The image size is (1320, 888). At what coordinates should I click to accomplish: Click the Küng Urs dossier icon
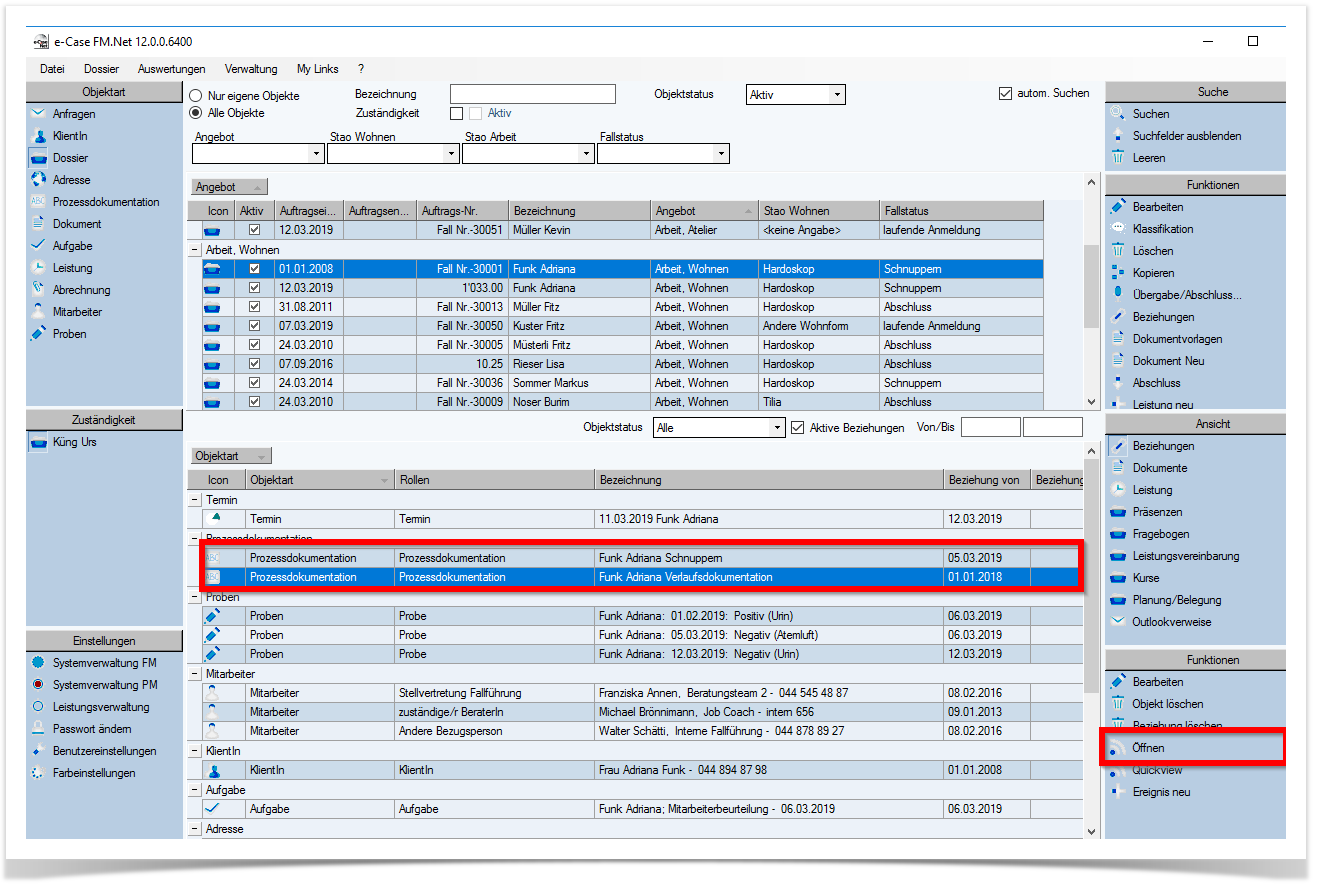[x=38, y=442]
